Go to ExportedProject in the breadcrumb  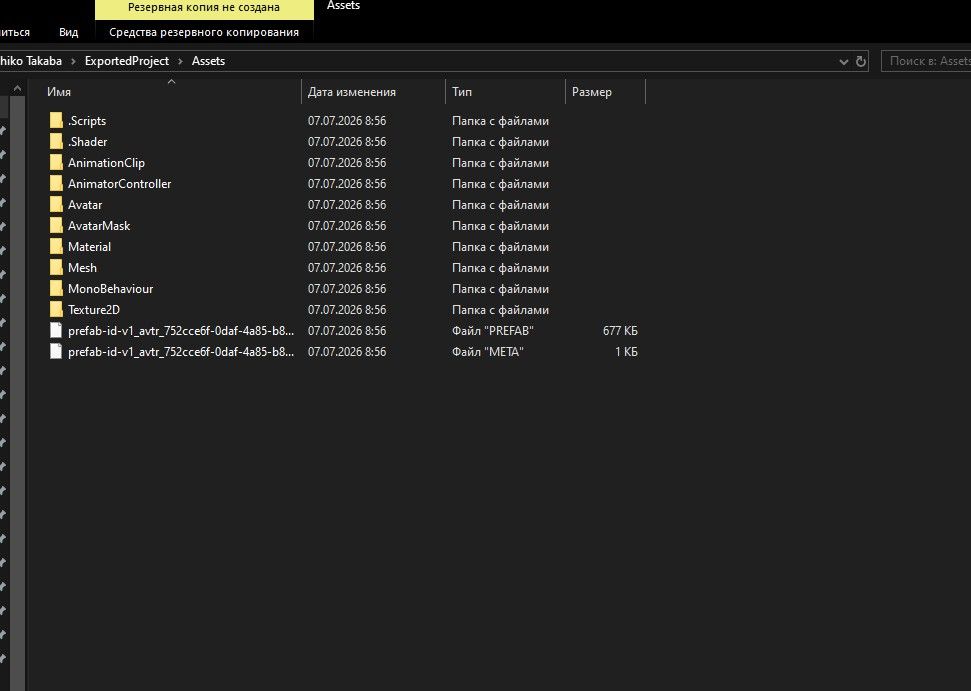coord(127,61)
